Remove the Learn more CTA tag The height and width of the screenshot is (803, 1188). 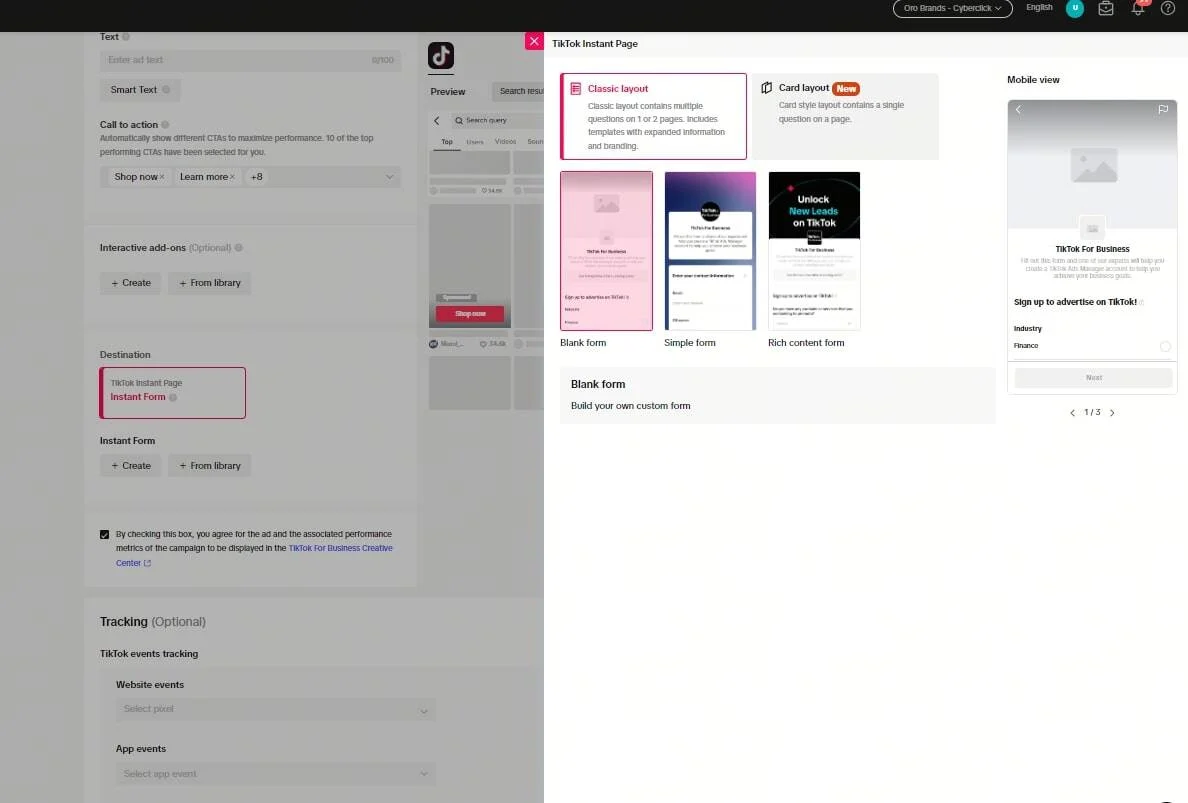(232, 177)
